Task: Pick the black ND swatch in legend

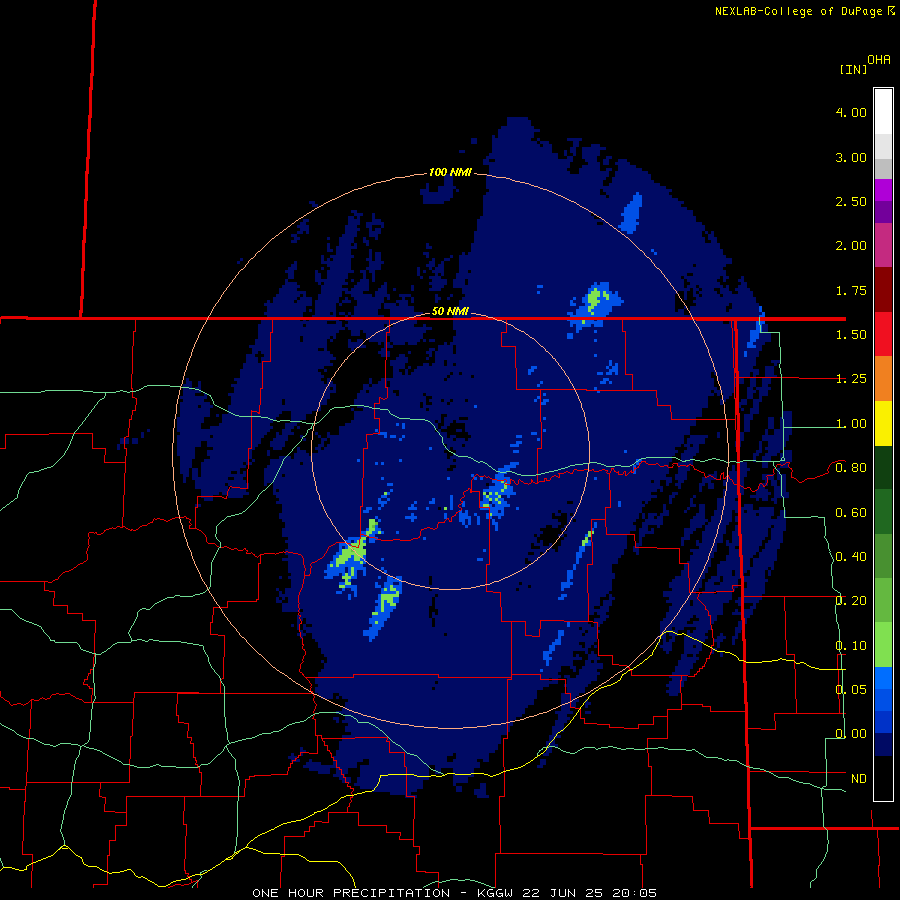Action: tap(883, 778)
